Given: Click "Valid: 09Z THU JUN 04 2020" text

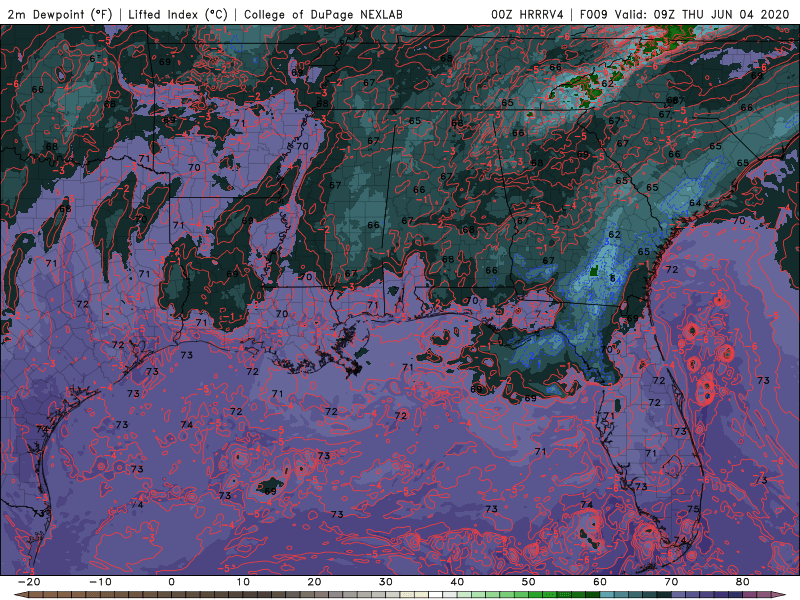Looking at the screenshot, I should coord(702,14).
